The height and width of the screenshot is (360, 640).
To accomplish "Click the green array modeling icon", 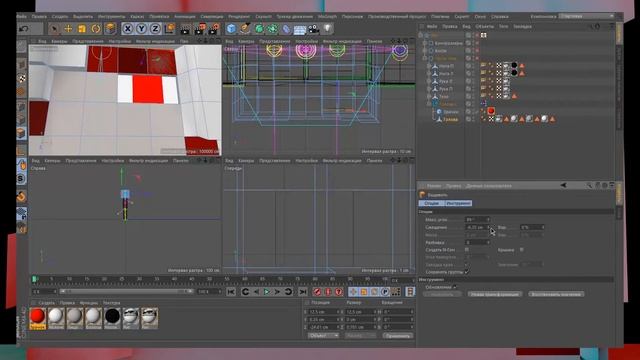I will (x=272, y=29).
